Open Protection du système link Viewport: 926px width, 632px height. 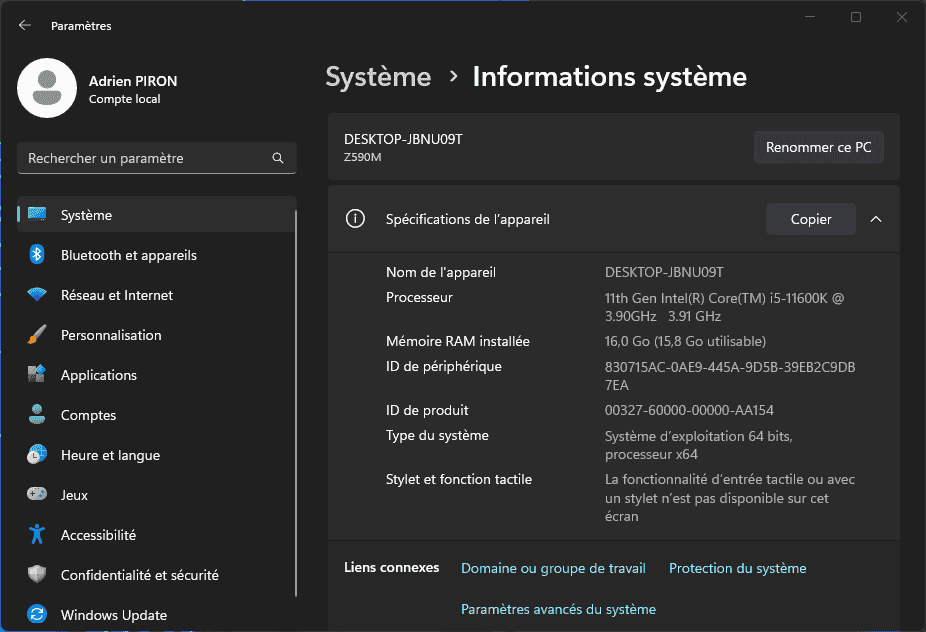738,568
